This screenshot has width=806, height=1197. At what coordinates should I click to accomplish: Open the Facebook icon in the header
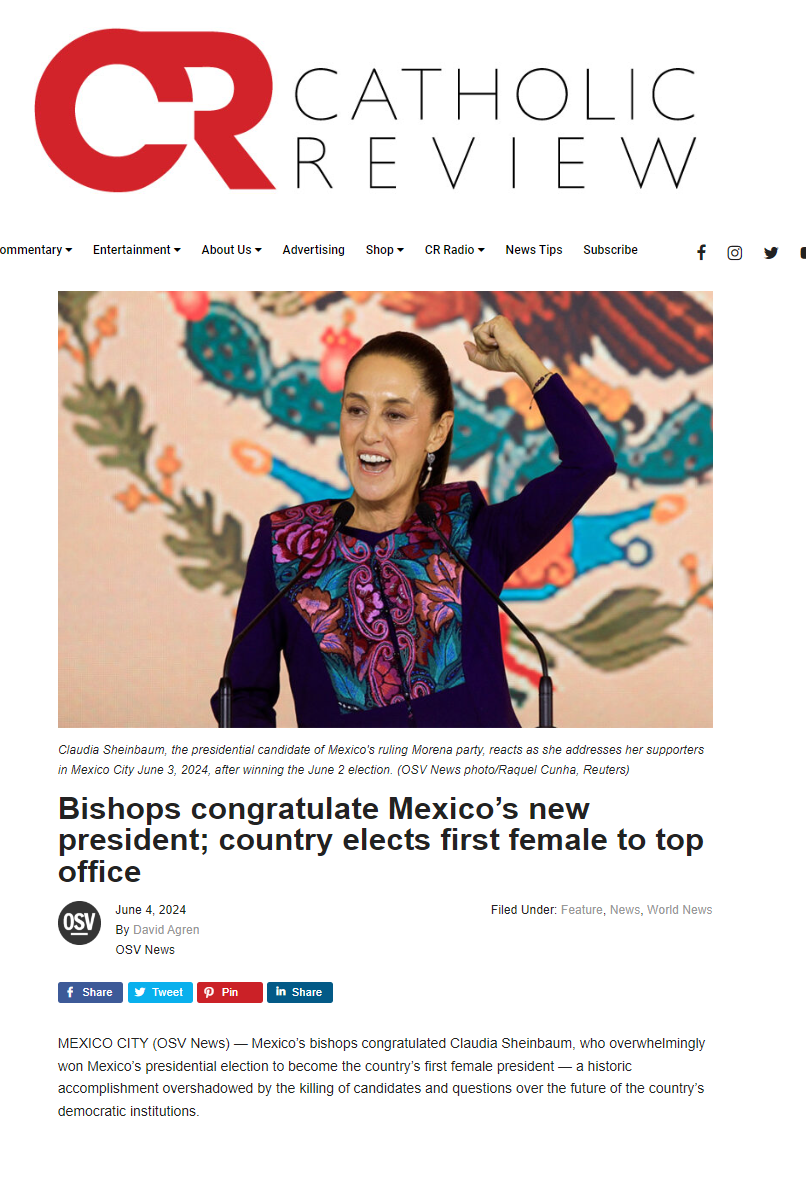click(x=701, y=253)
